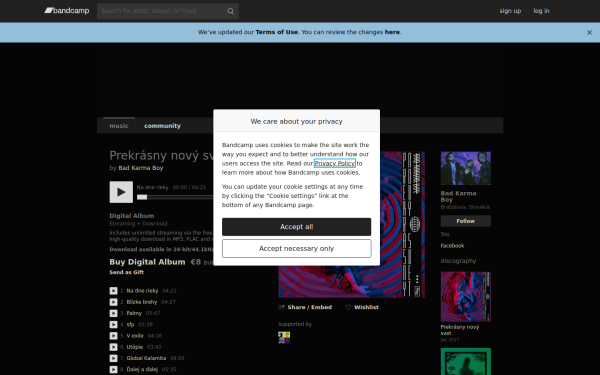This screenshot has width=600, height=375.
Task: Open the Prekrásny nový svet discography cover
Action: pyautogui.click(x=466, y=297)
